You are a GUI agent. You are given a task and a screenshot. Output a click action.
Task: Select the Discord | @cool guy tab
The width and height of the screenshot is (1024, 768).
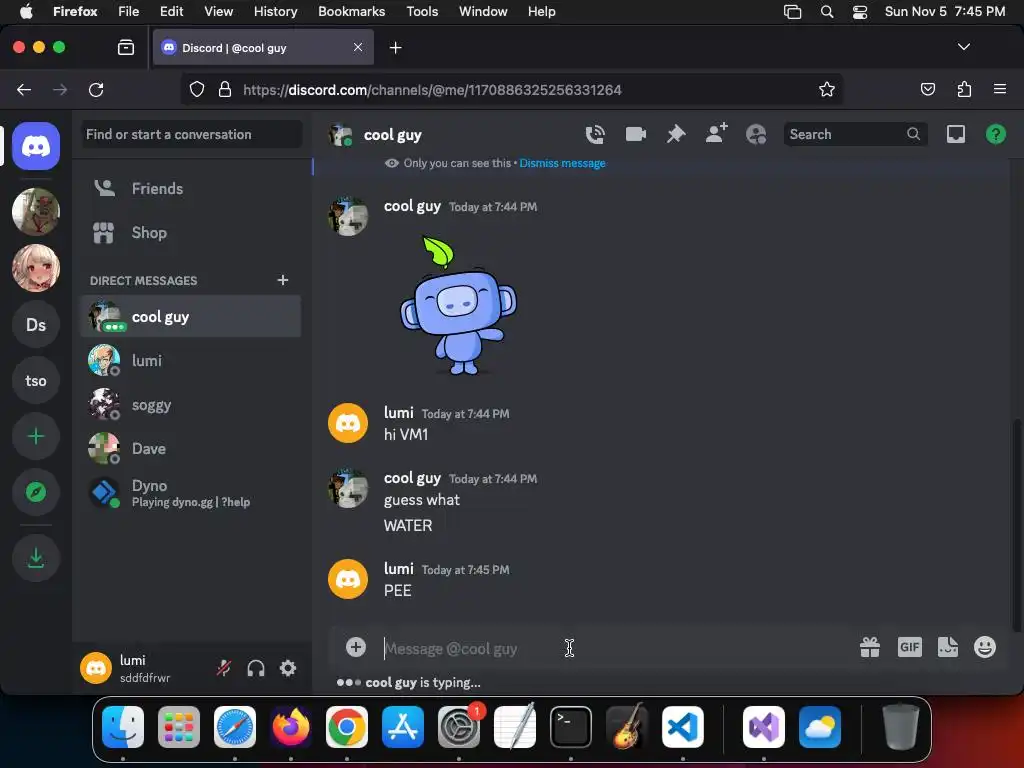[x=264, y=48]
